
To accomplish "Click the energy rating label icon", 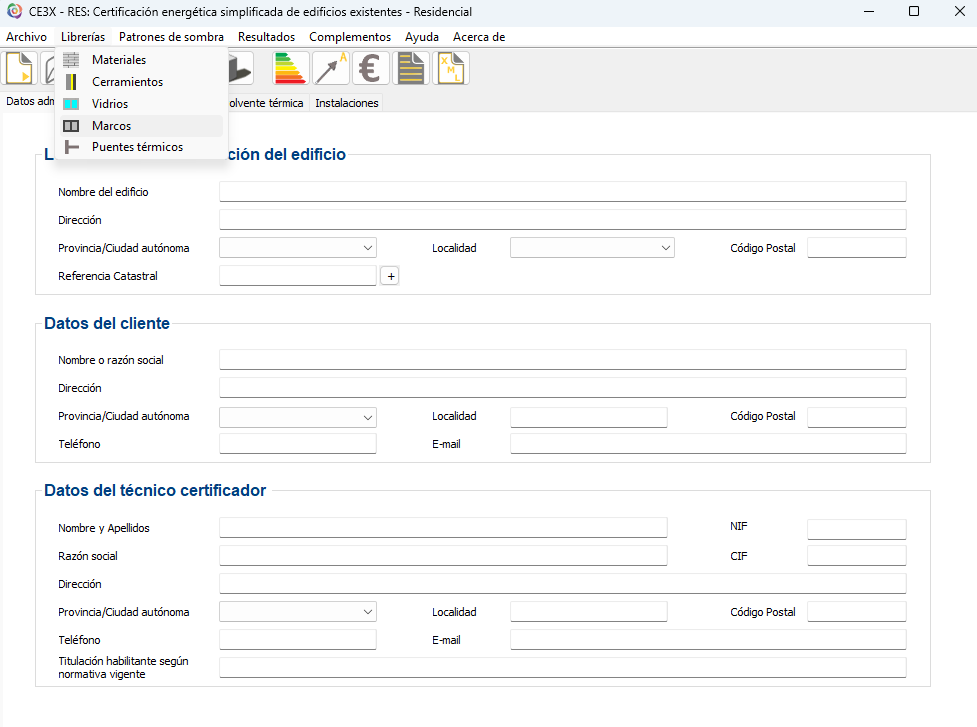I will (290, 68).
